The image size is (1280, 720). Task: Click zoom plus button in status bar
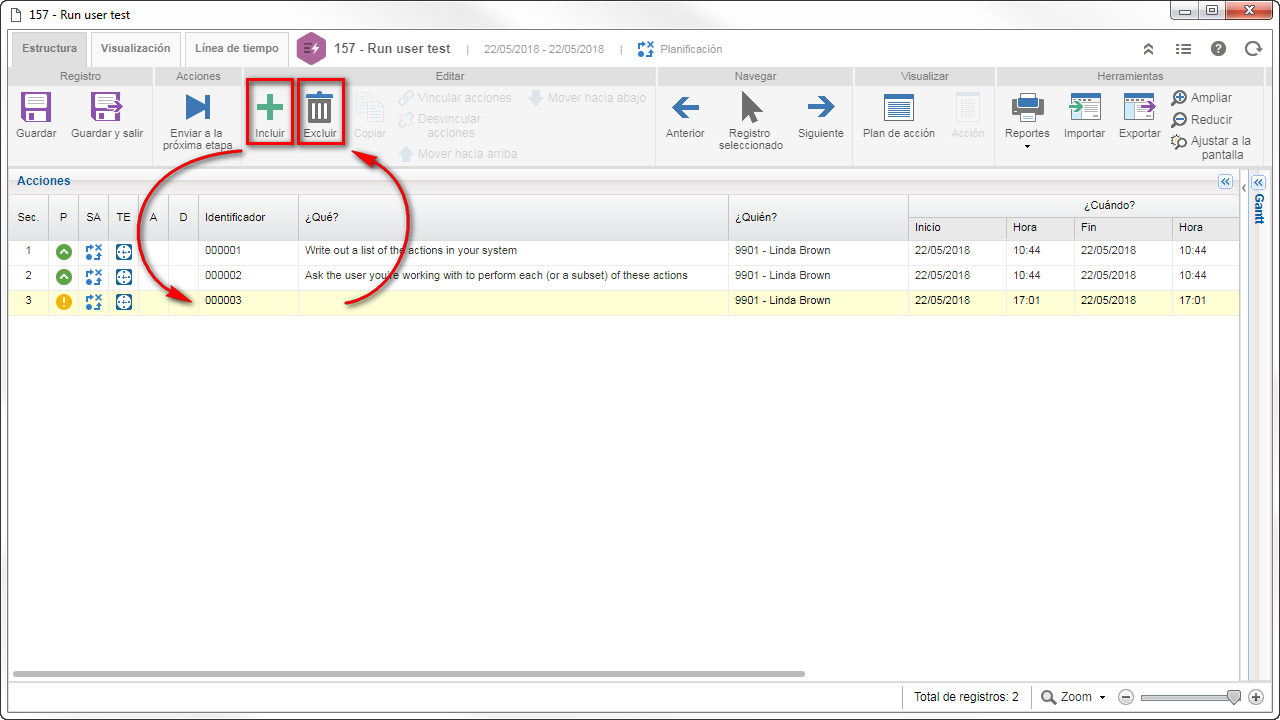1256,697
